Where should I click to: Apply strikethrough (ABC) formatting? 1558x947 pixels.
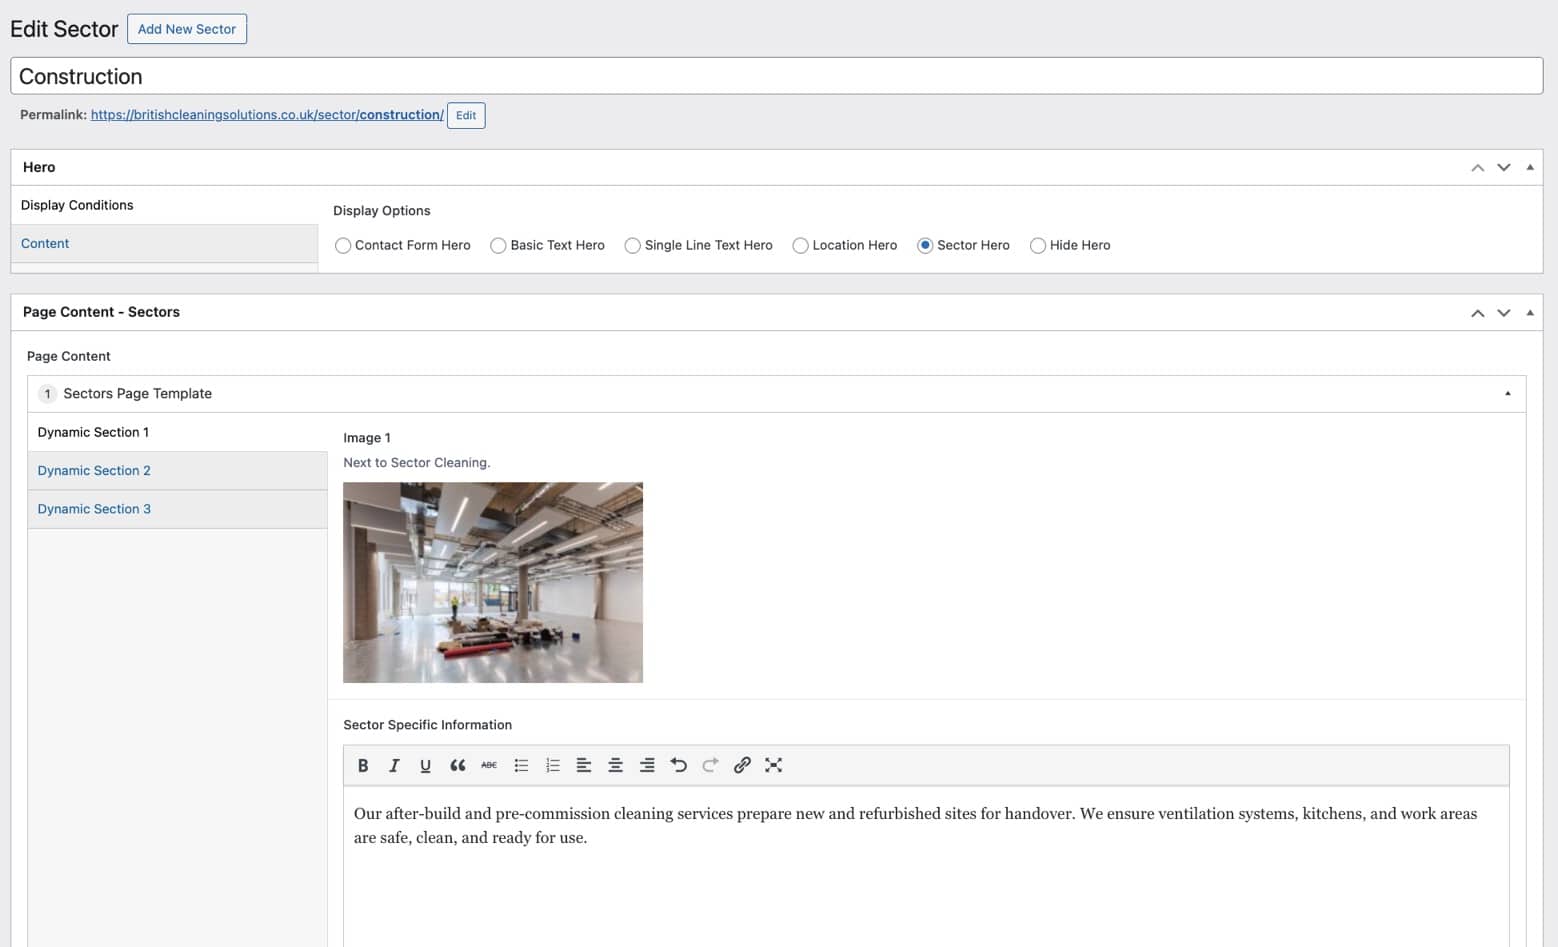click(489, 765)
